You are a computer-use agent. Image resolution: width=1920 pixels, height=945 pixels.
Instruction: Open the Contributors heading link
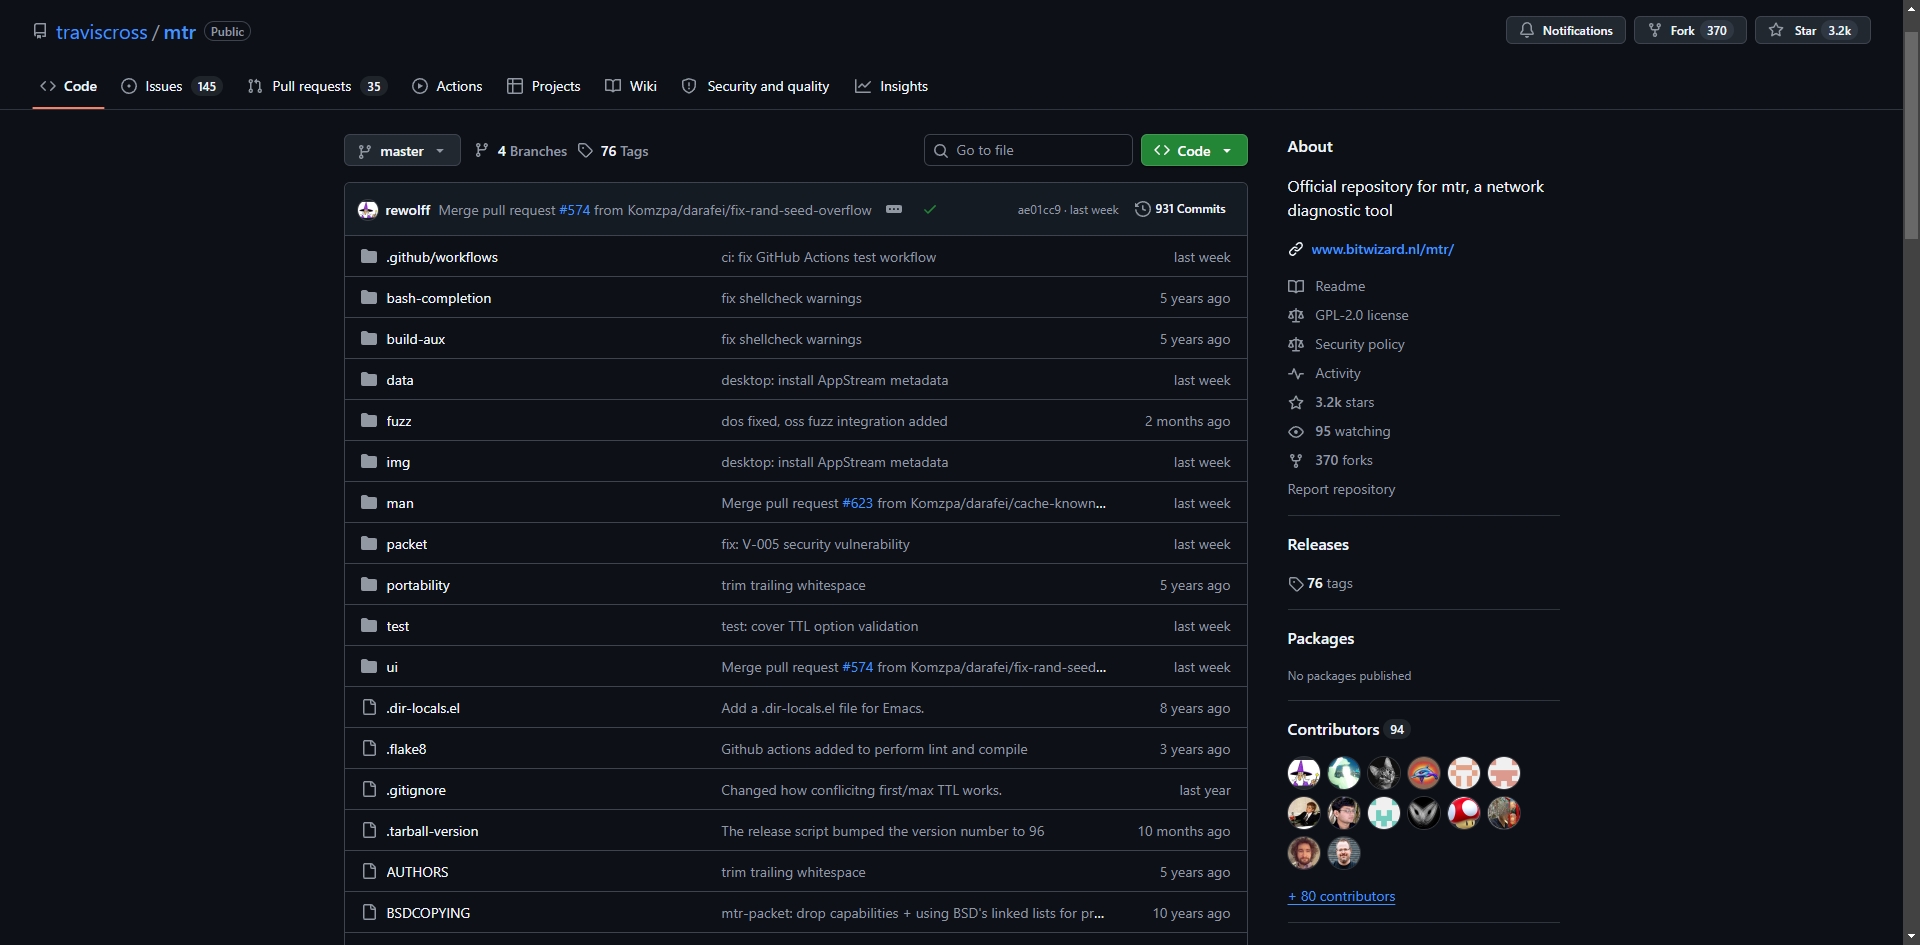pos(1347,730)
